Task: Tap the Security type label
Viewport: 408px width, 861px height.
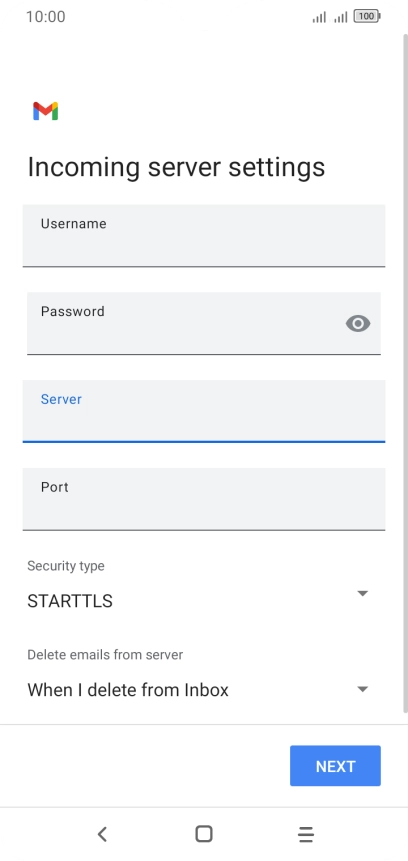Action: click(66, 566)
